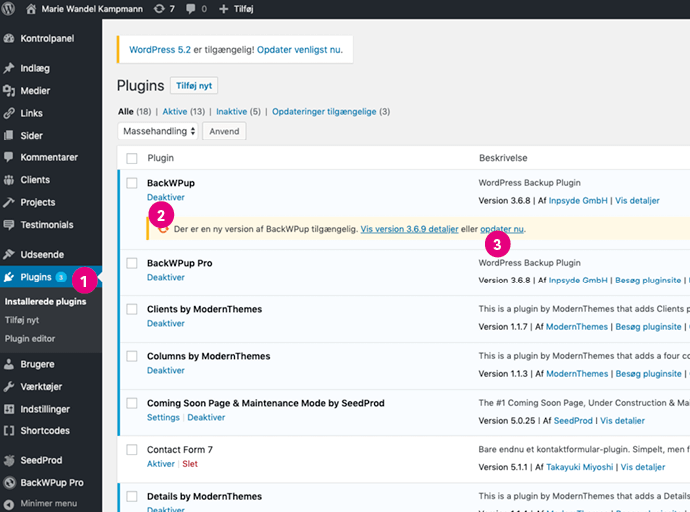
Task: Open Takayuki Miyoshi author link
Action: click(x=580, y=467)
